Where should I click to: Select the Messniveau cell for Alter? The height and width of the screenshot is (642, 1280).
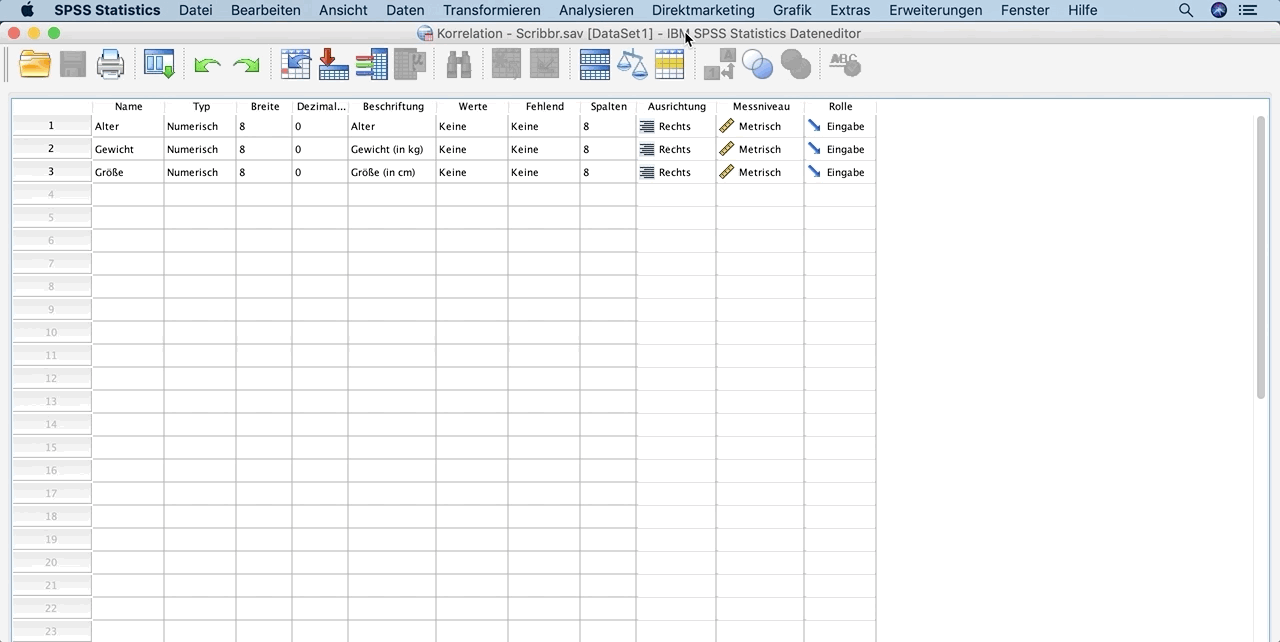coord(760,127)
